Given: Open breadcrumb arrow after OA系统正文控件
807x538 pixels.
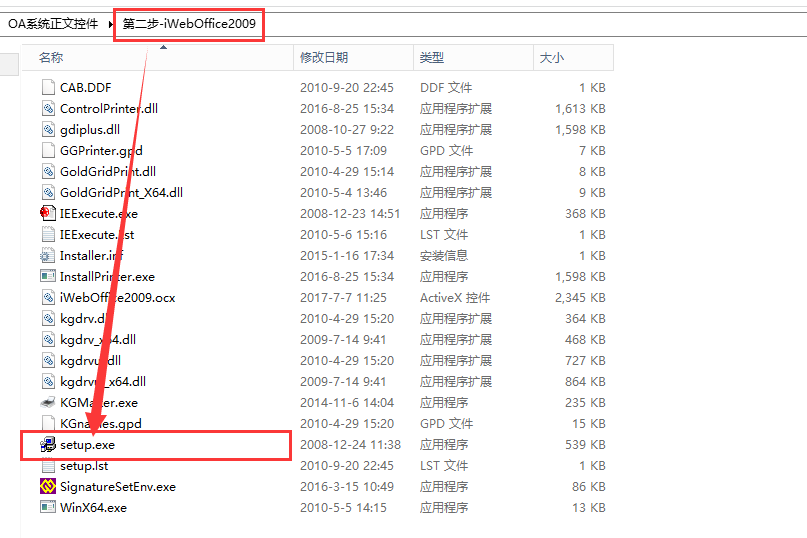Looking at the screenshot, I should coord(111,24).
